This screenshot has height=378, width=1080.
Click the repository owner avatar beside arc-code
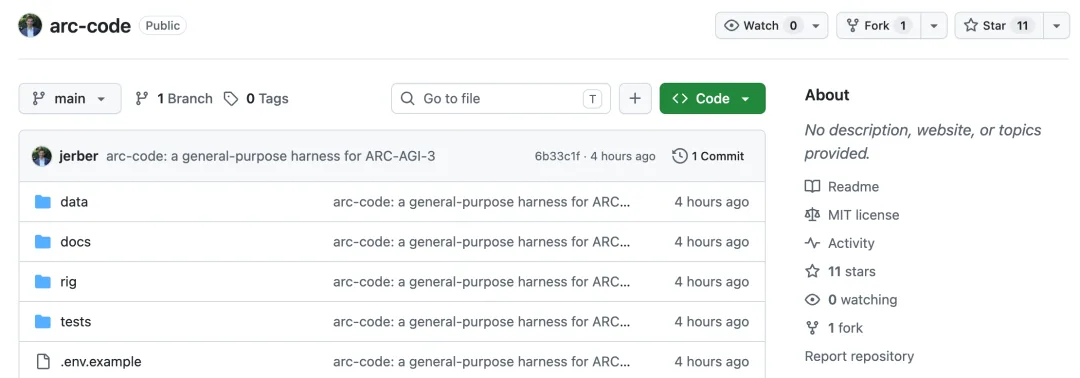tap(30, 25)
